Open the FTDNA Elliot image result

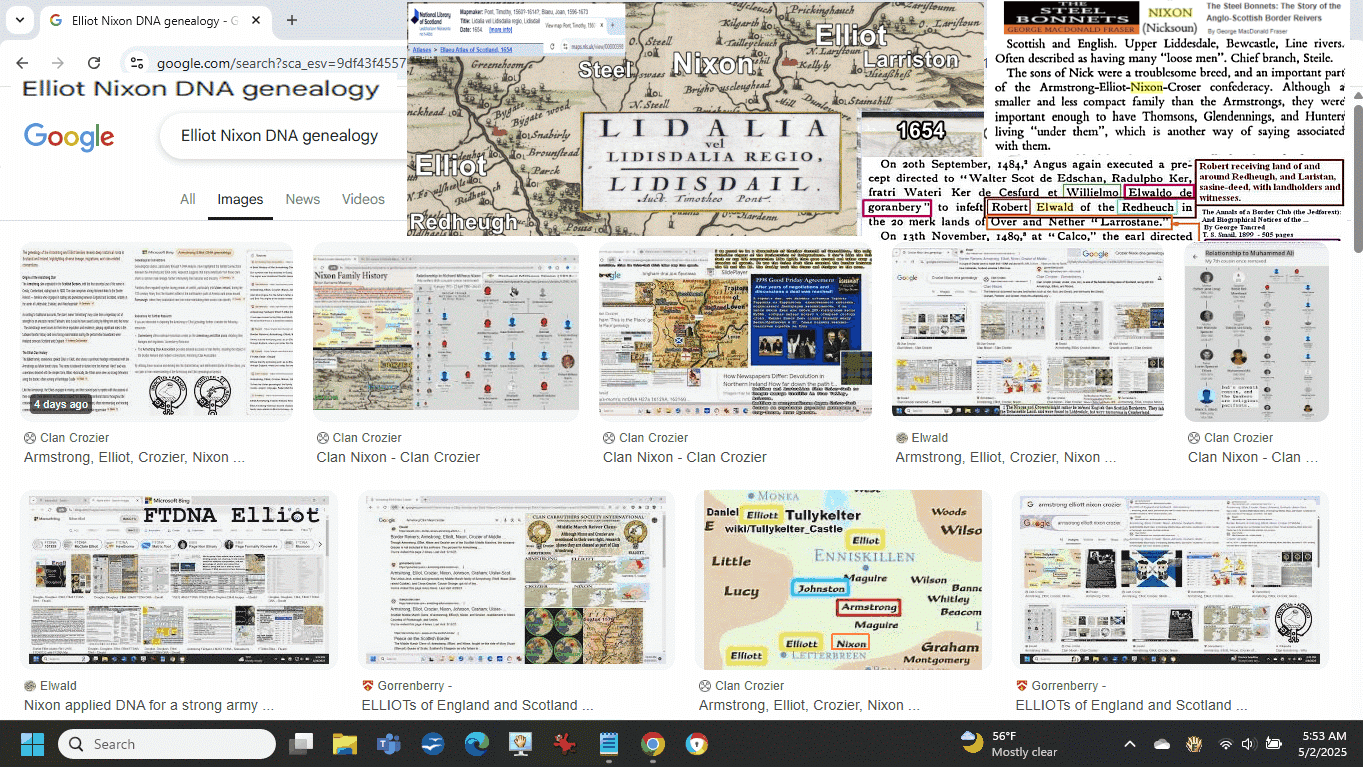[x=179, y=580]
